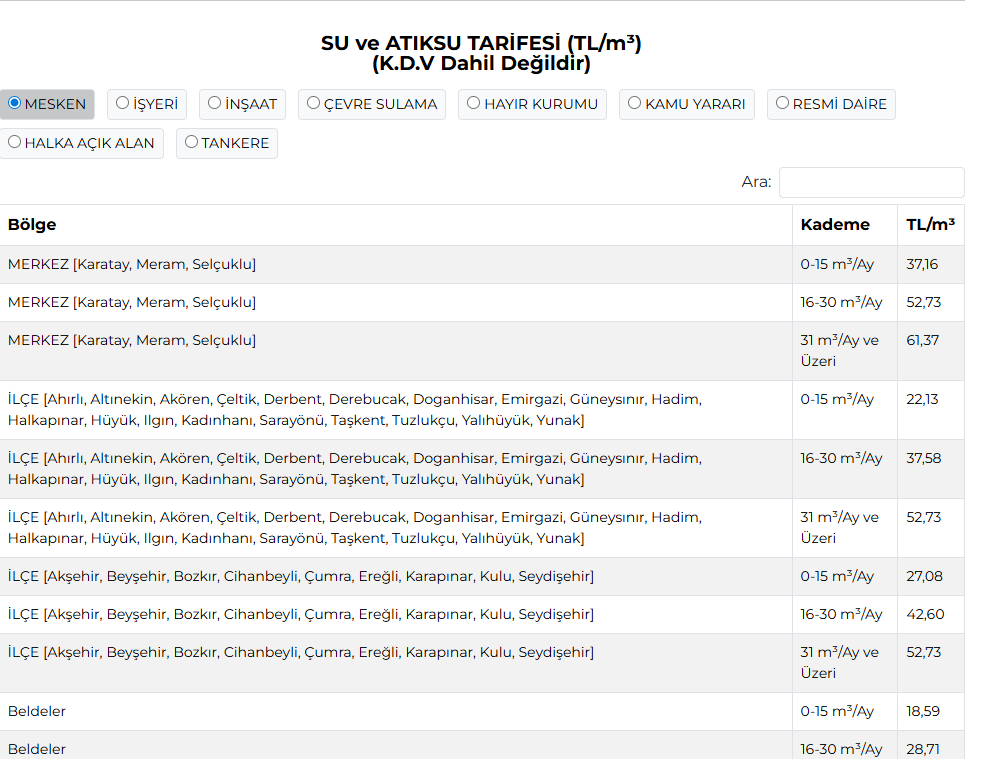
Task: Sort by the TL/m³ column header
Action: 930,225
